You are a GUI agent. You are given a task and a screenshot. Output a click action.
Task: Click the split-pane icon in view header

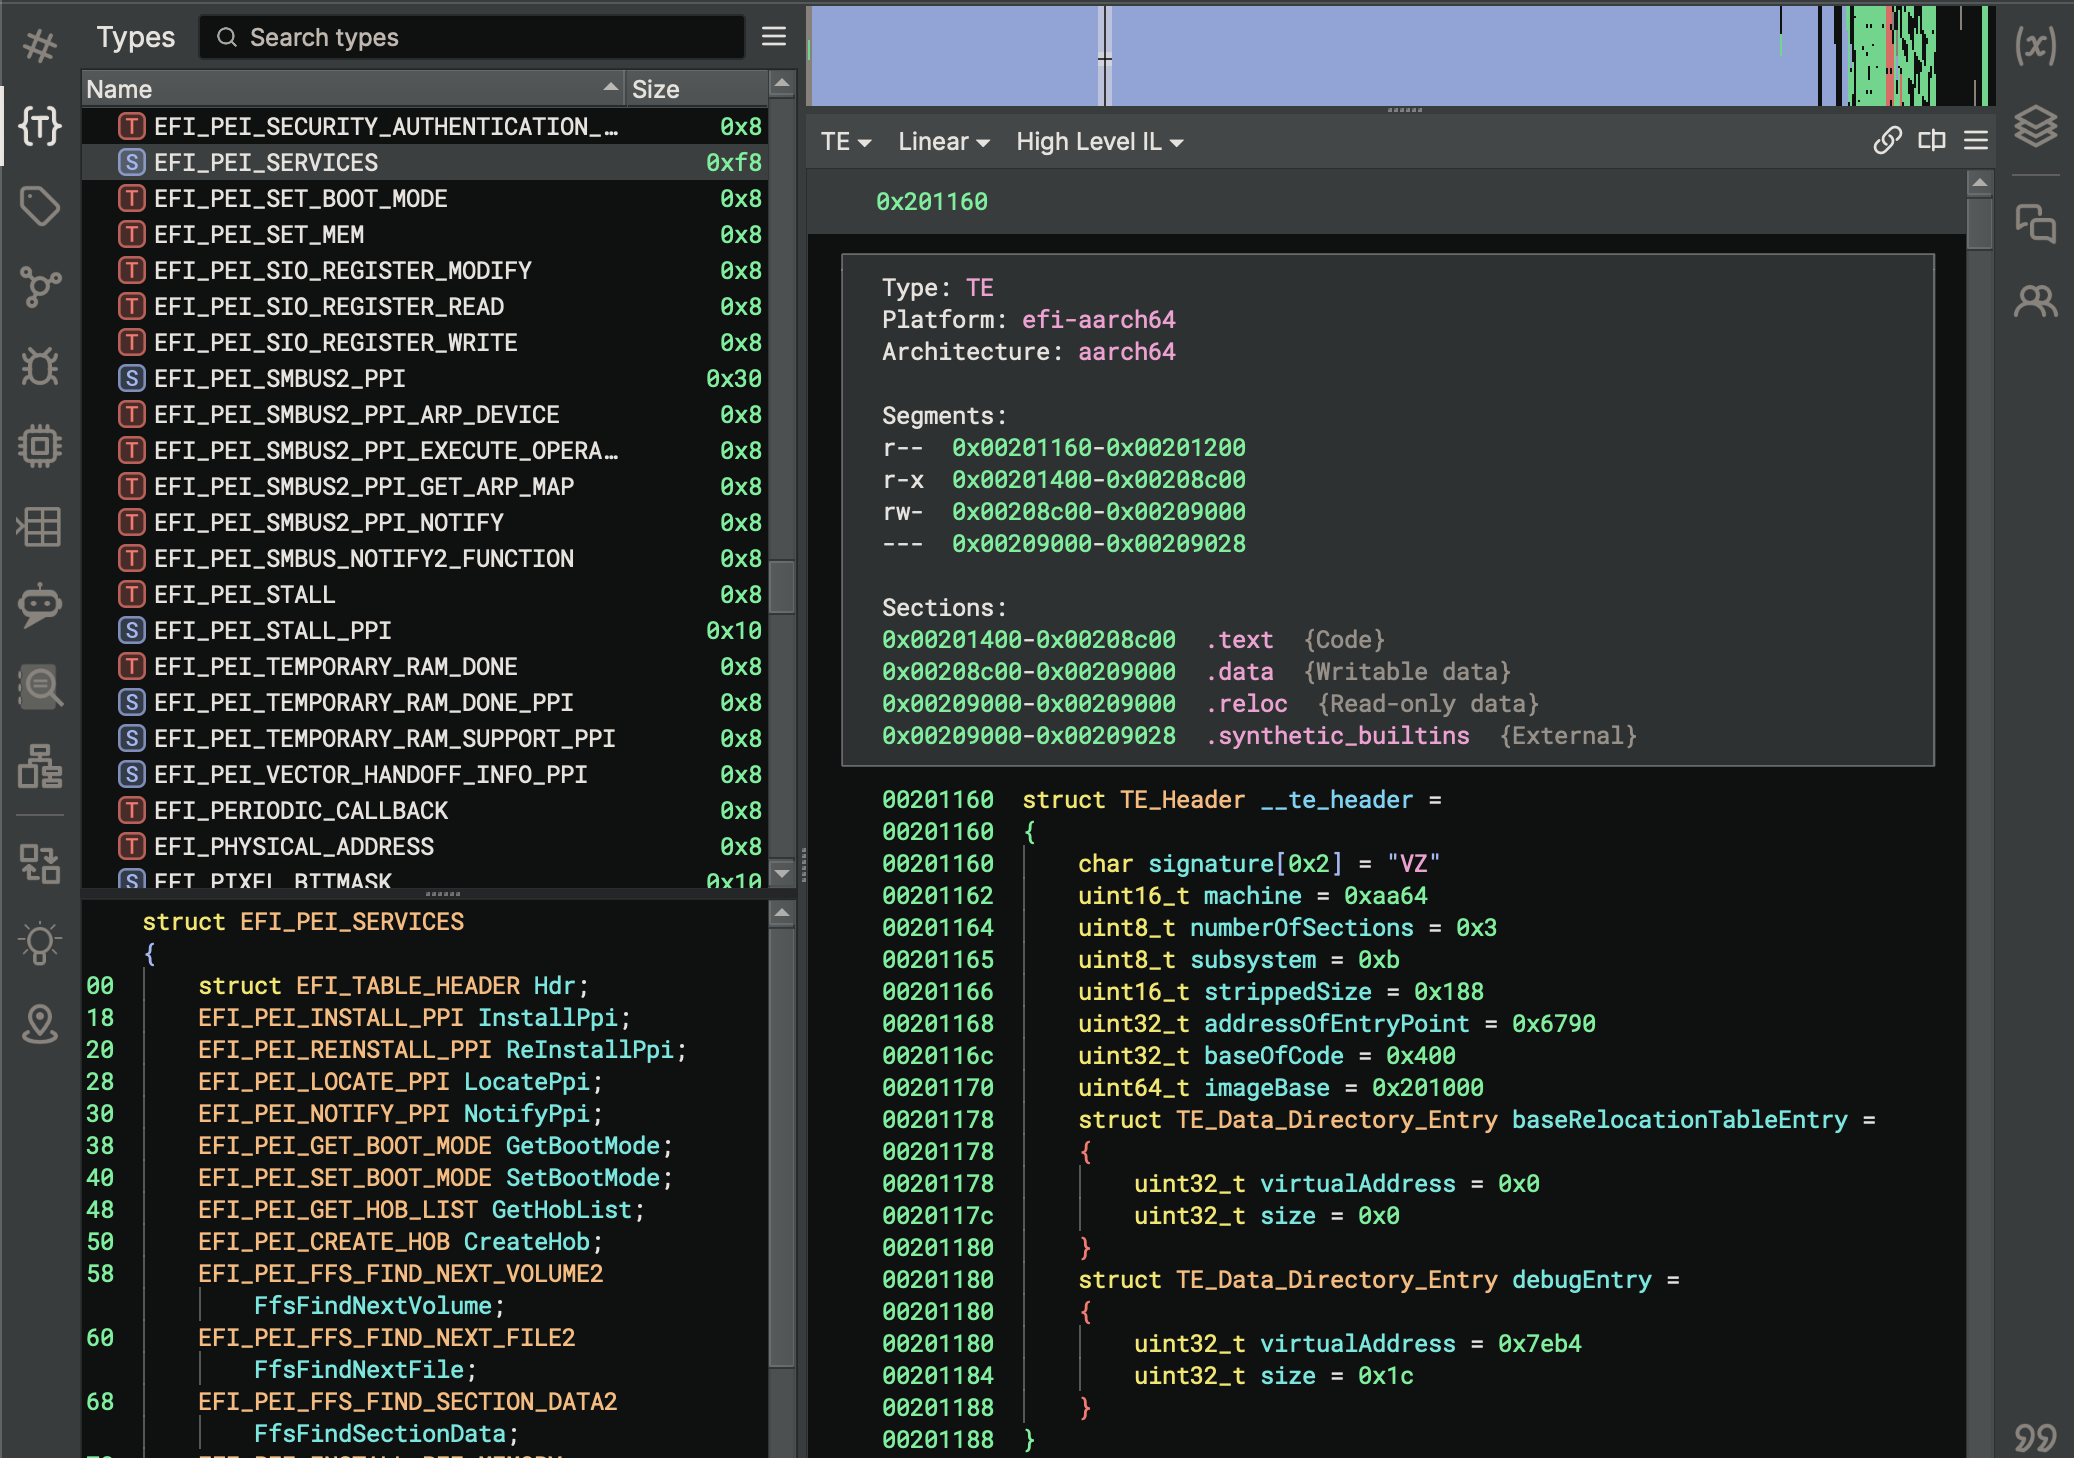pos(1931,141)
